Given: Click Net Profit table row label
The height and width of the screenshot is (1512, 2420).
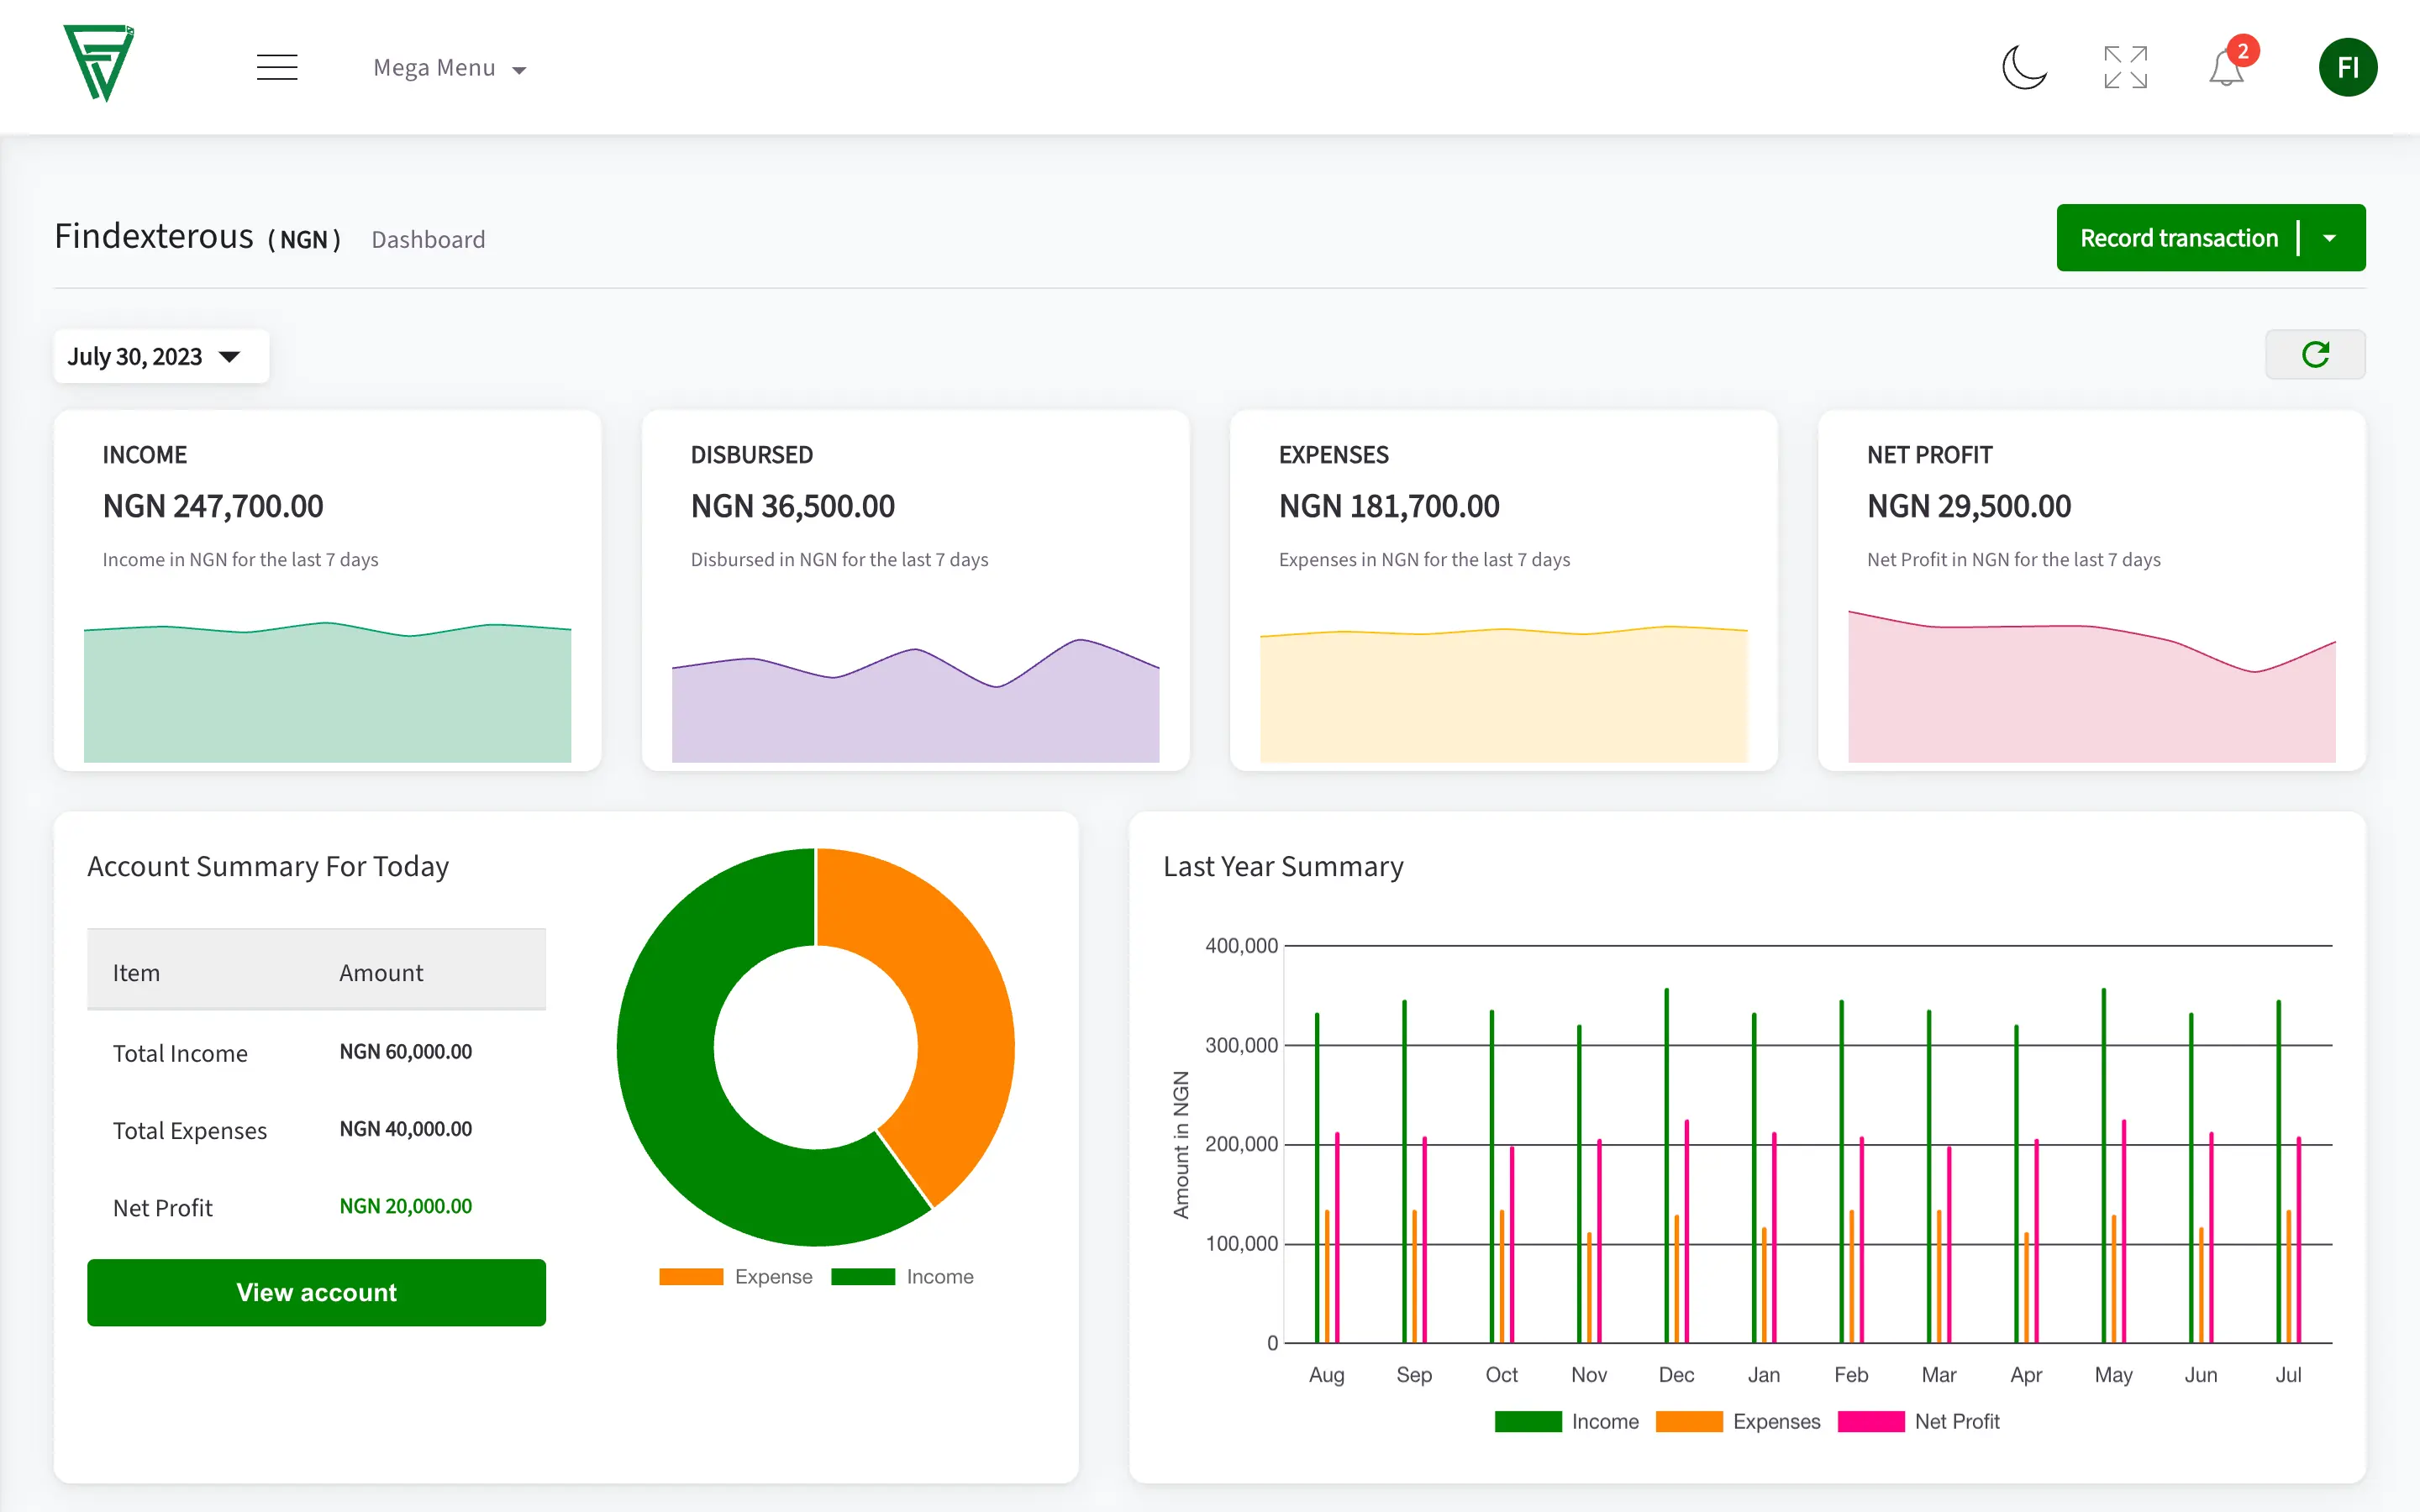Looking at the screenshot, I should pos(163,1208).
